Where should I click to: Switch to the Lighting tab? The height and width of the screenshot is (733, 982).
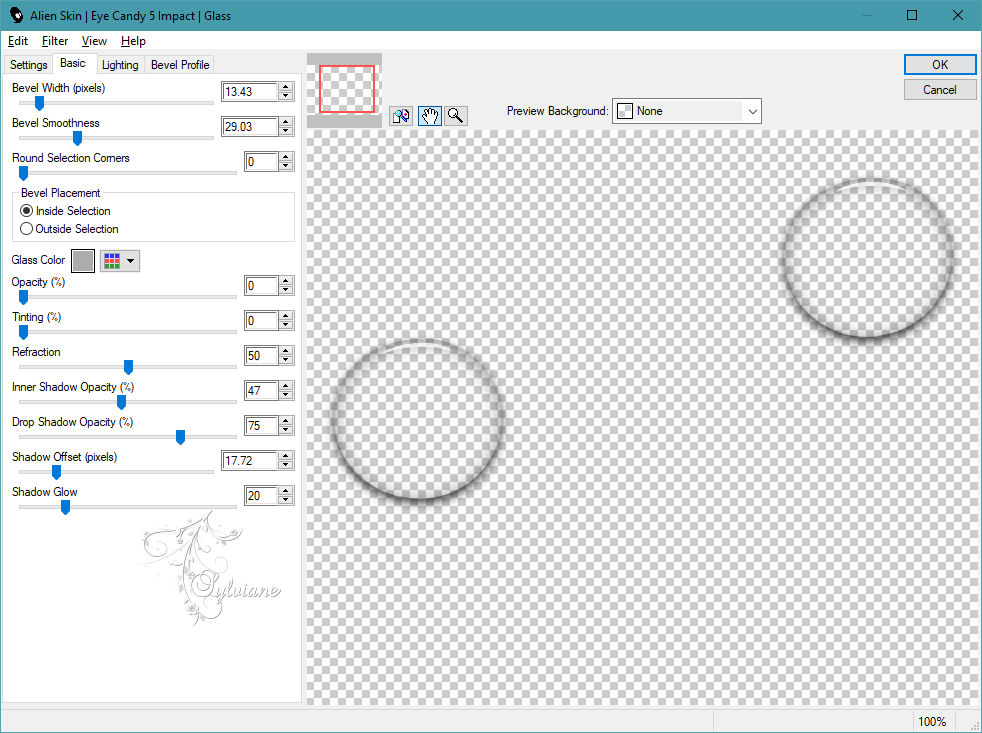point(120,65)
